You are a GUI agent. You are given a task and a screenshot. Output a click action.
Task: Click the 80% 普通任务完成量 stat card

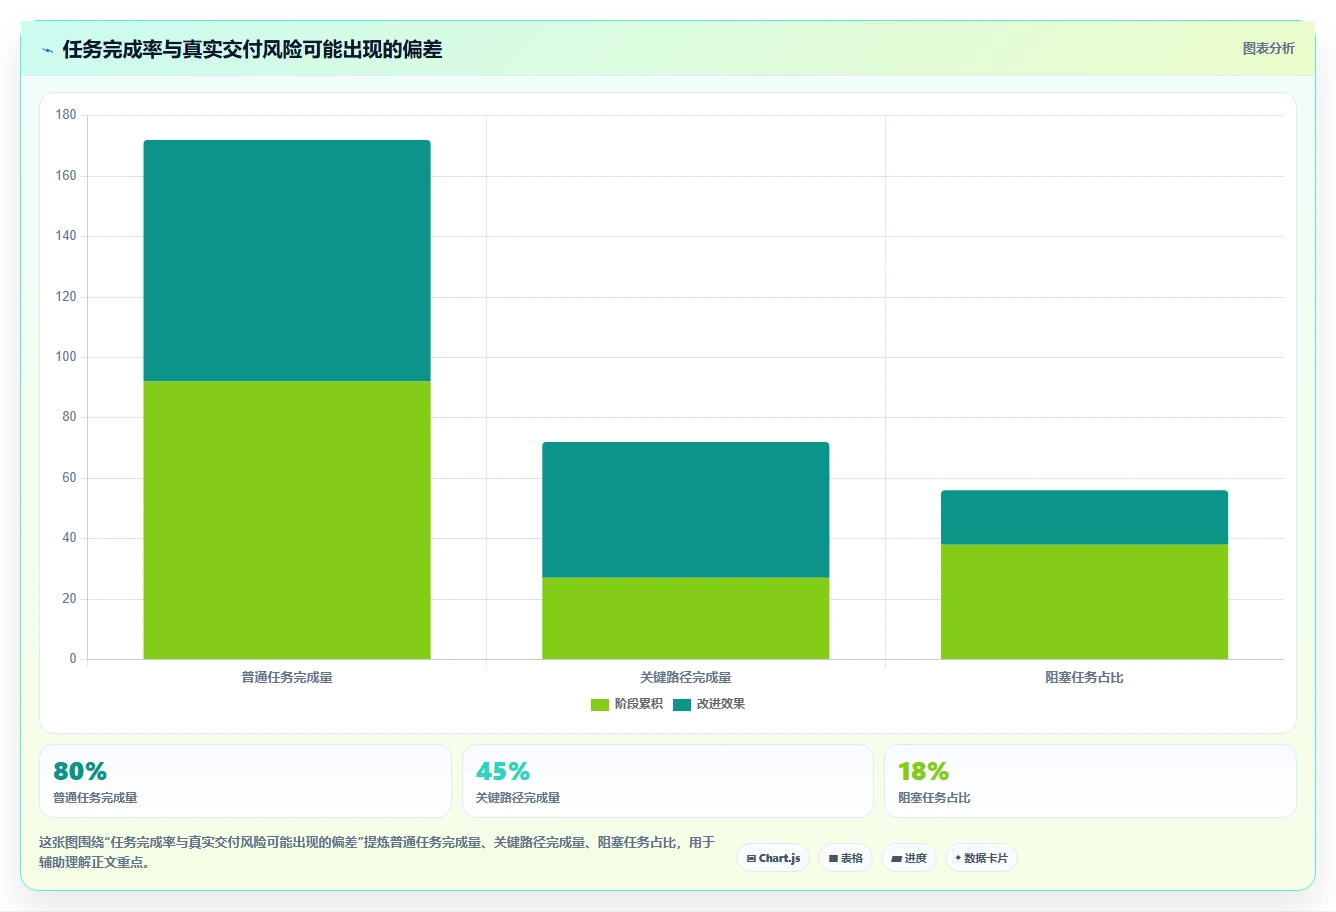click(x=245, y=781)
